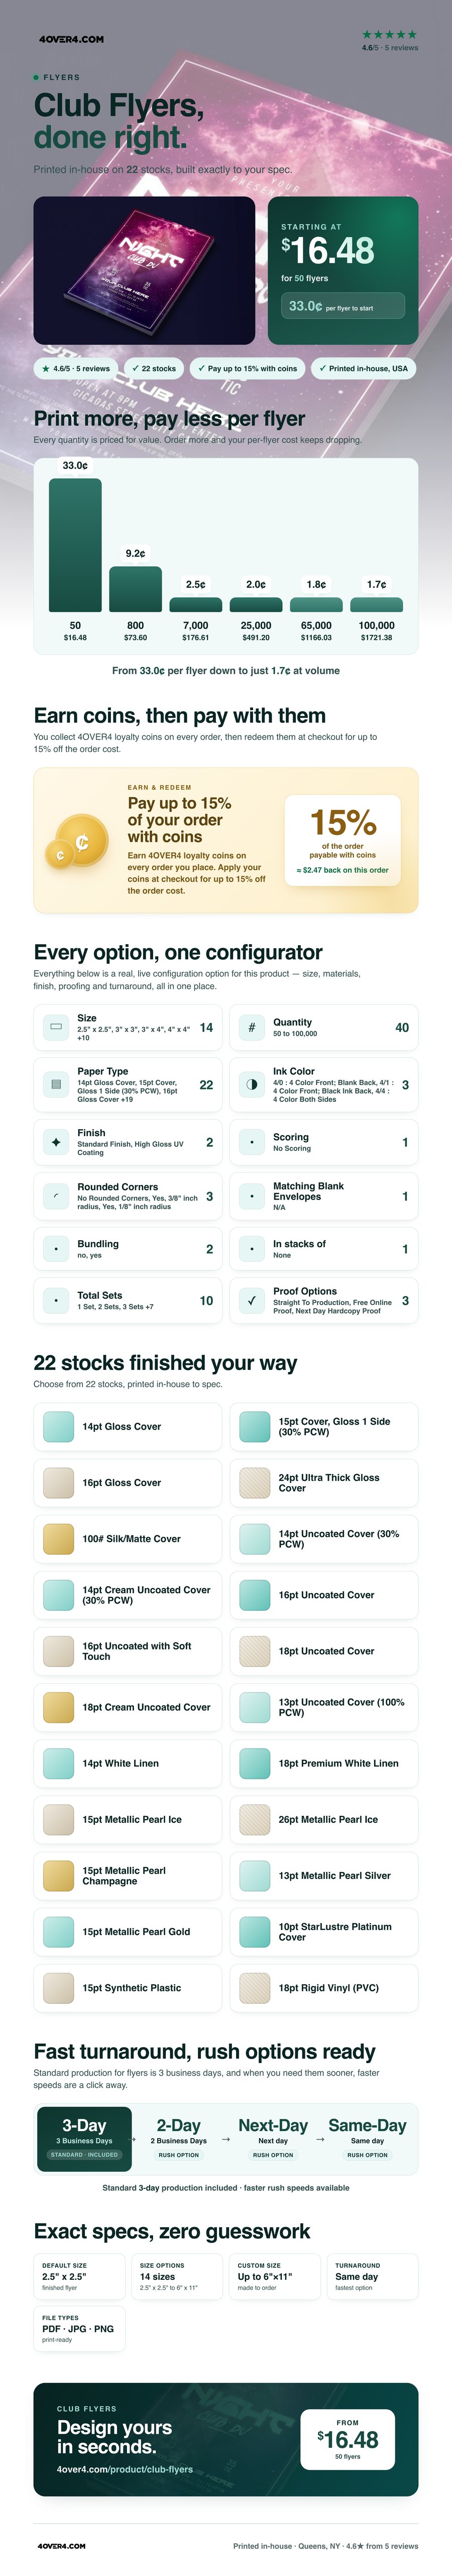Expand the Total Sets option card
452x2576 pixels.
tap(128, 1301)
